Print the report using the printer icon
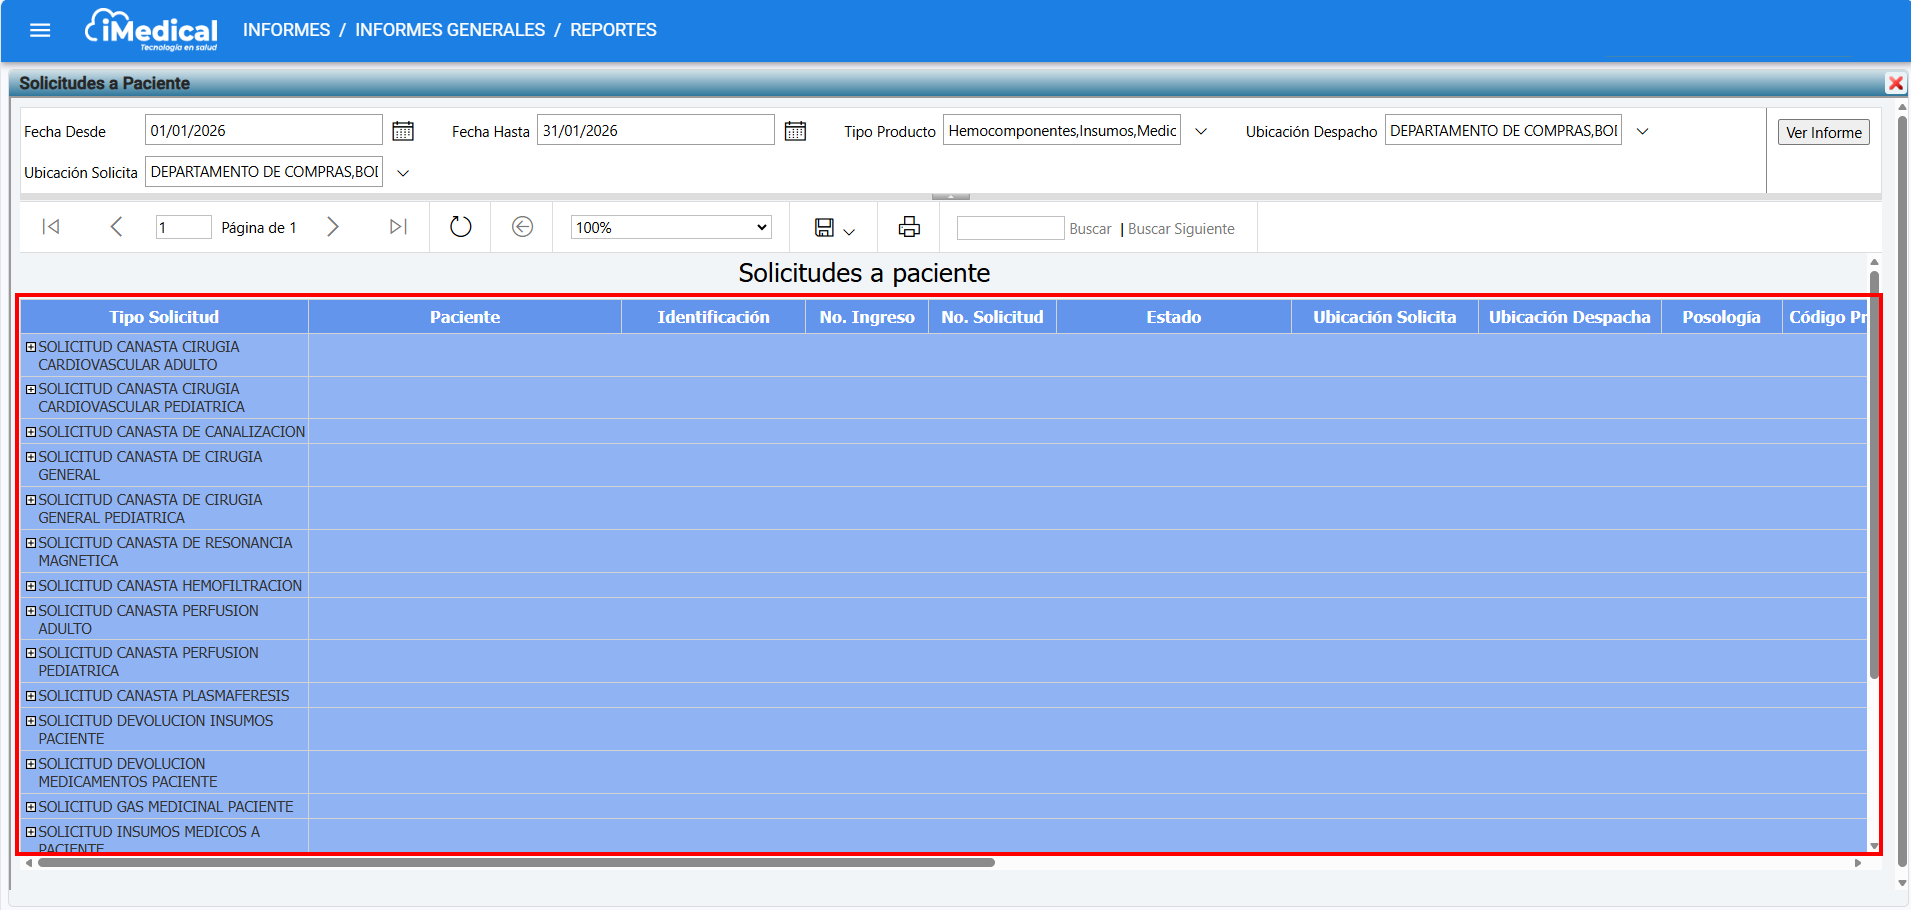Screen dimensions: 1911x910 (909, 227)
